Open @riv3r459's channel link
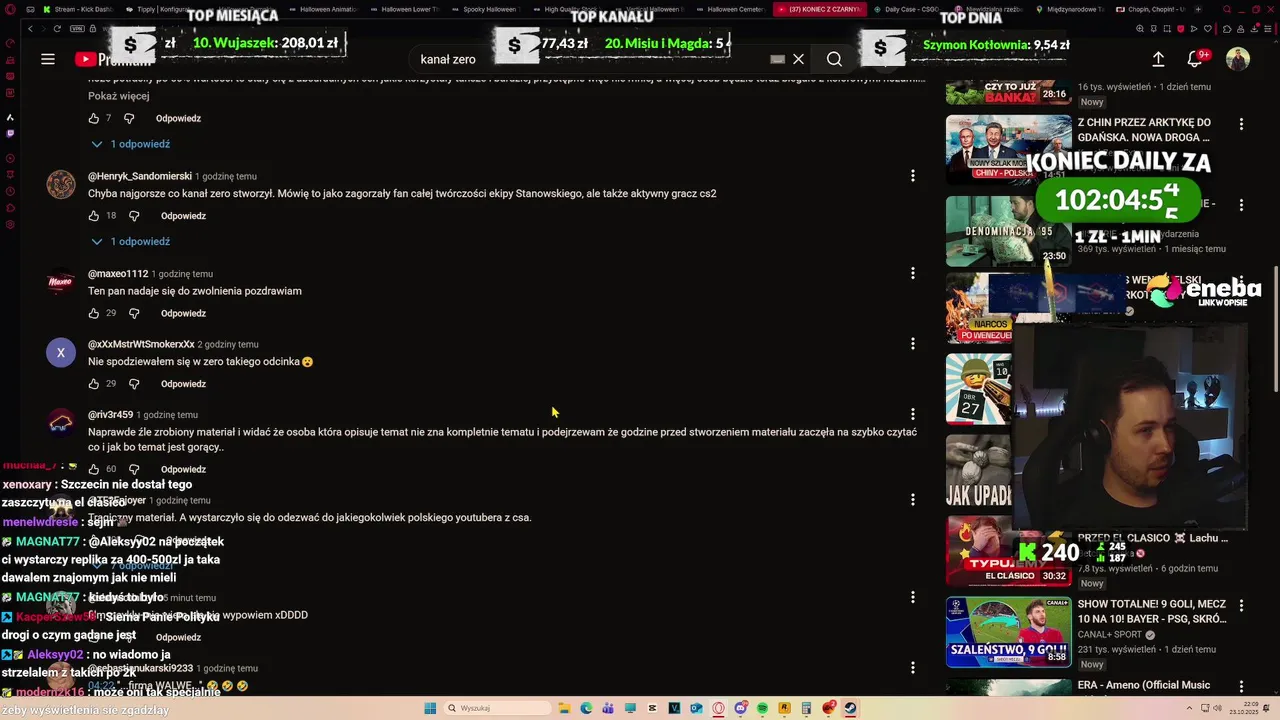The image size is (1280, 720). coord(110,414)
